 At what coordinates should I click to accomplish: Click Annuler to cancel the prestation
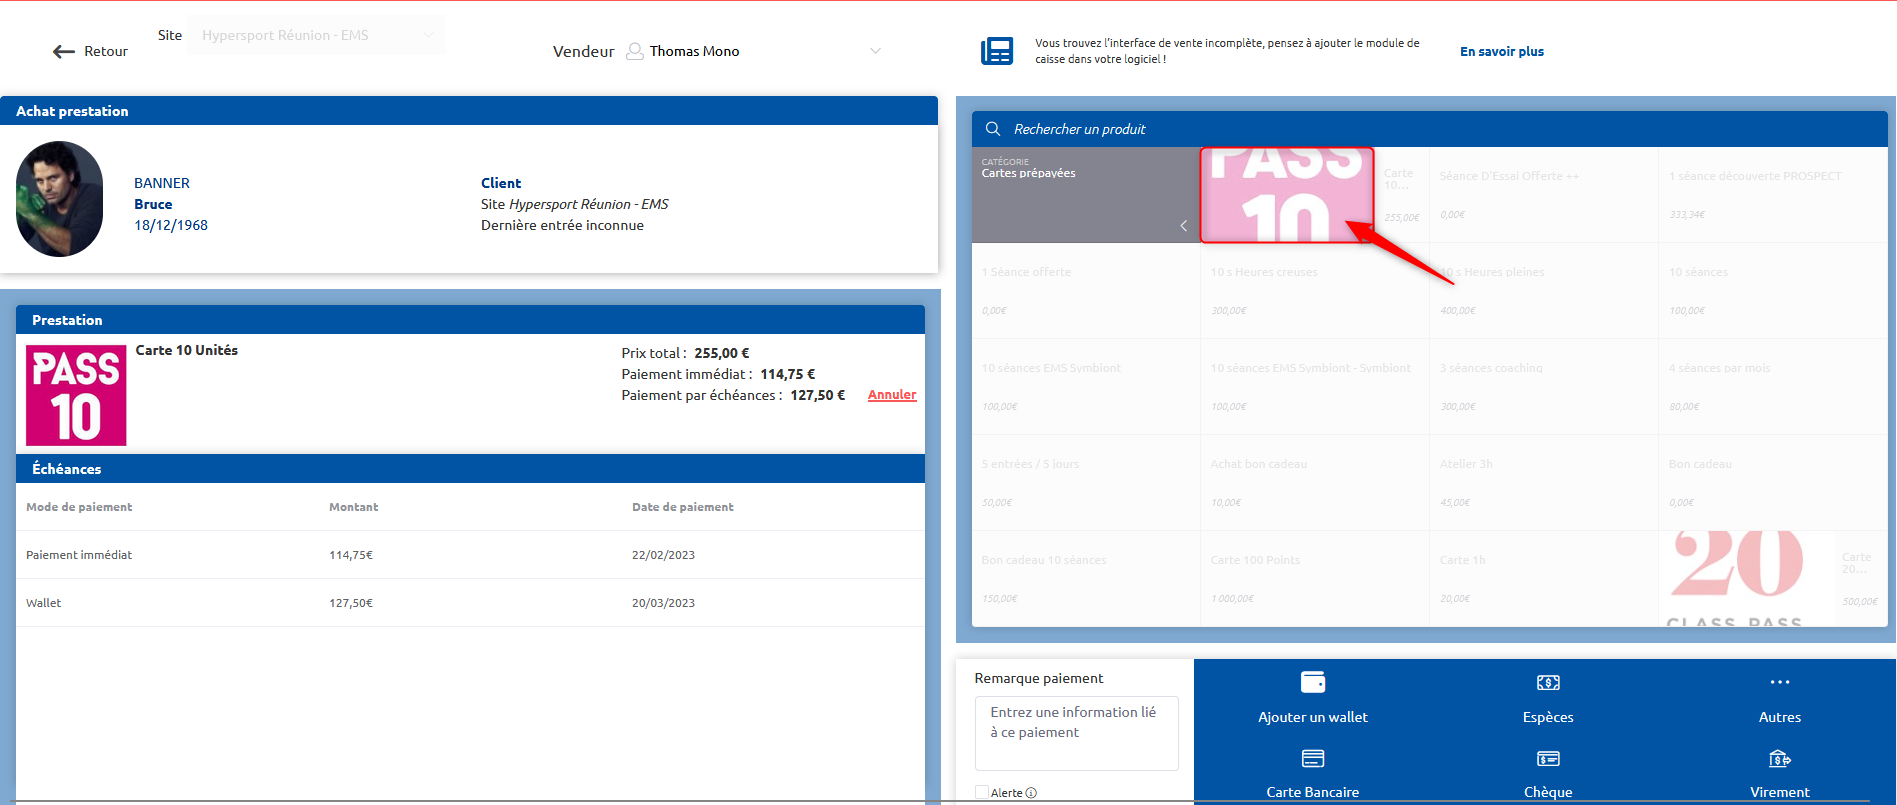(x=892, y=395)
